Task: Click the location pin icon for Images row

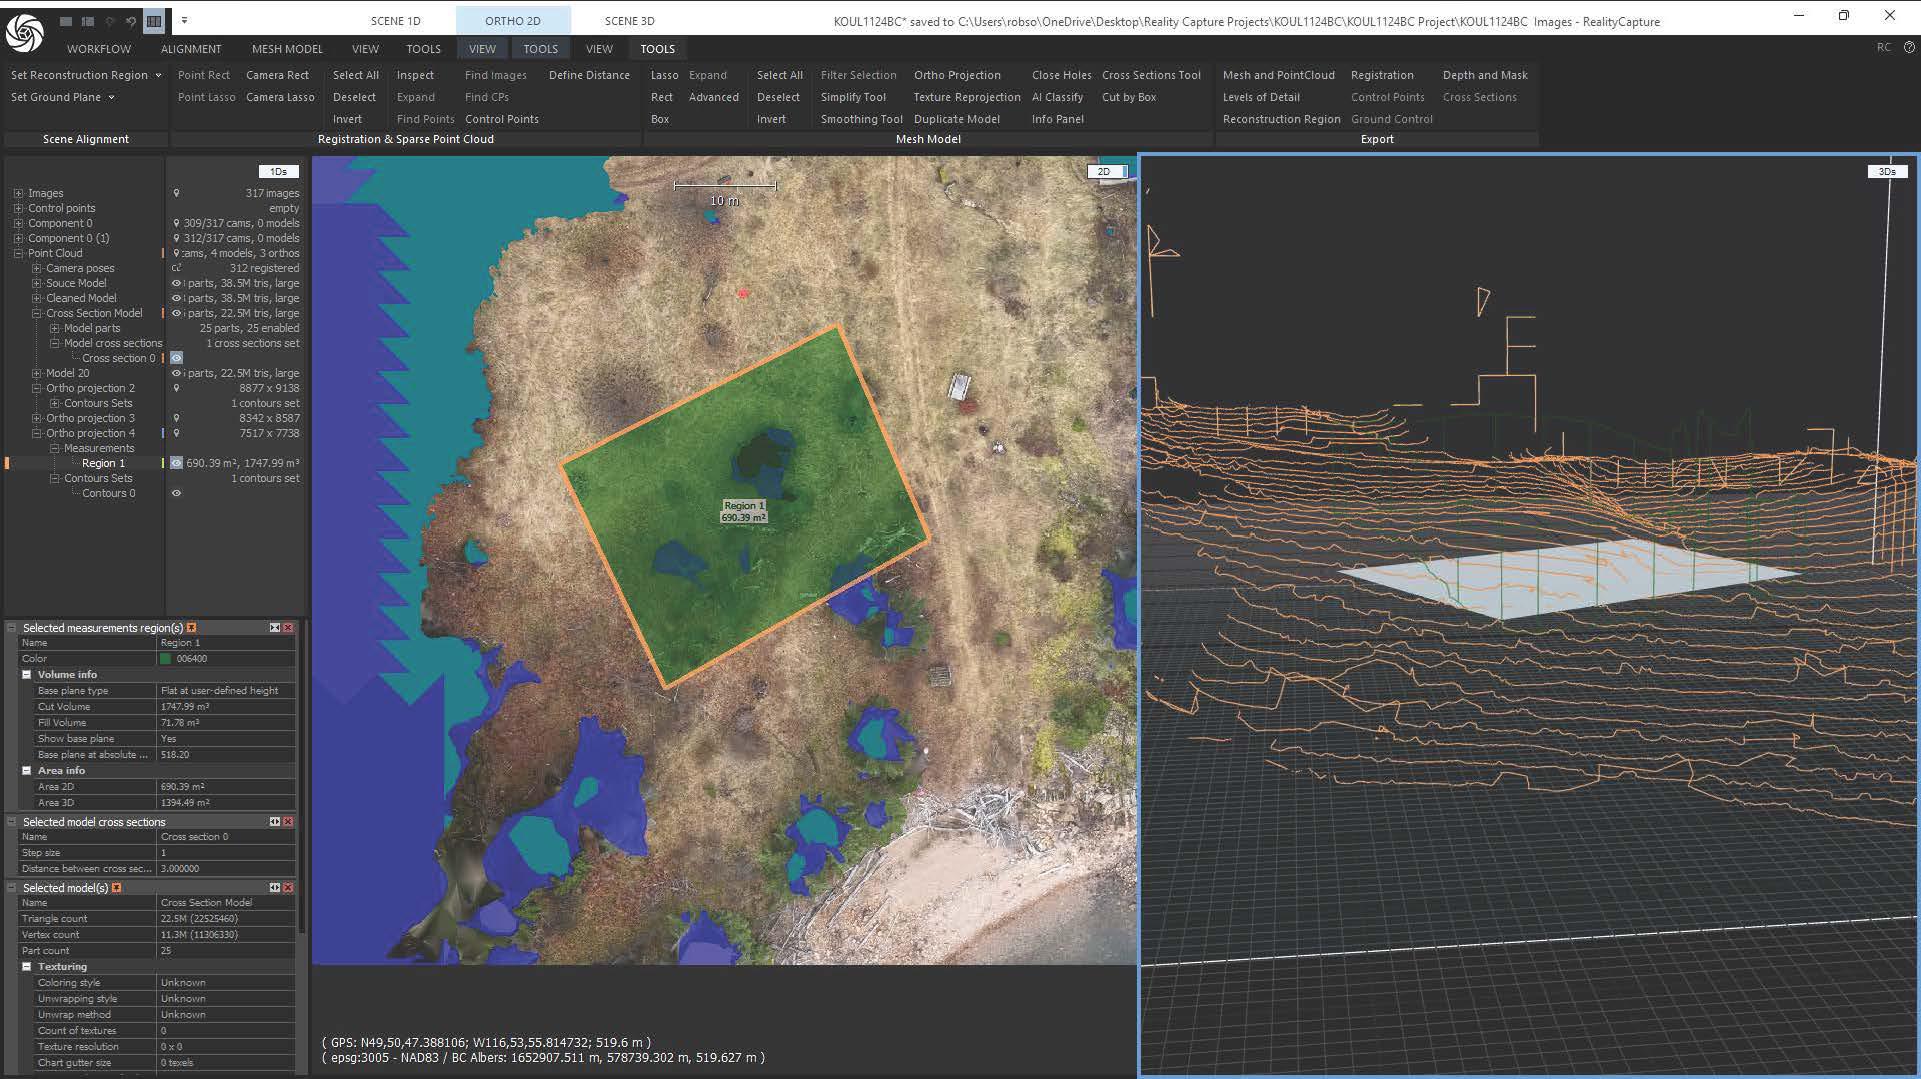Action: coord(177,193)
